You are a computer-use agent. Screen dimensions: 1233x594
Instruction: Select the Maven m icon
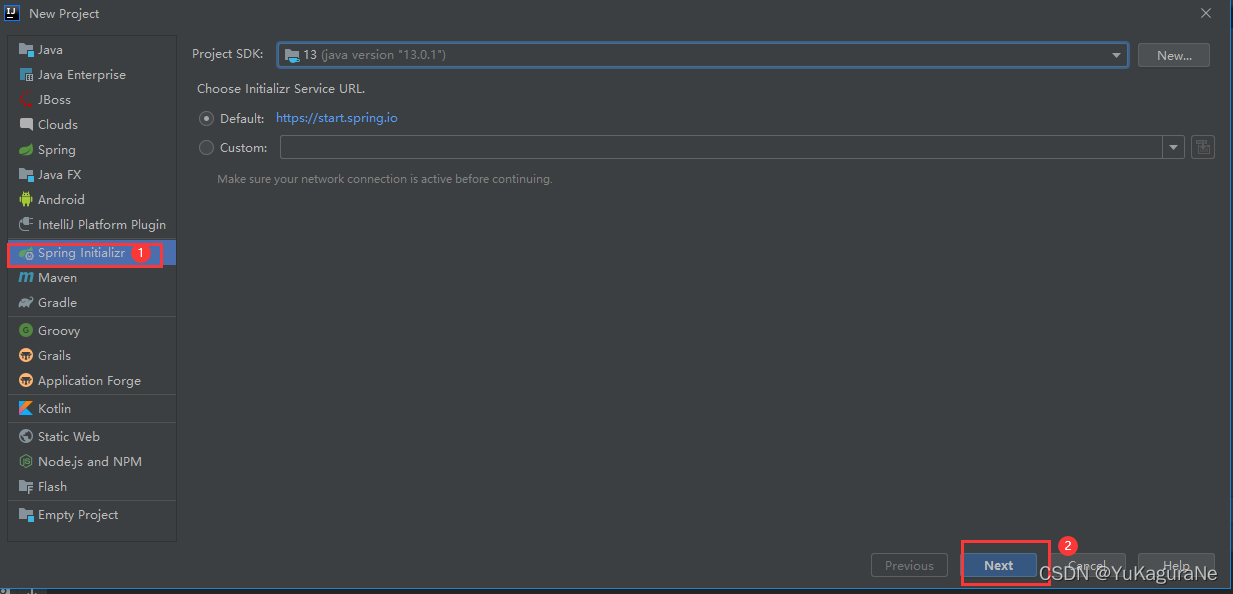click(x=26, y=278)
